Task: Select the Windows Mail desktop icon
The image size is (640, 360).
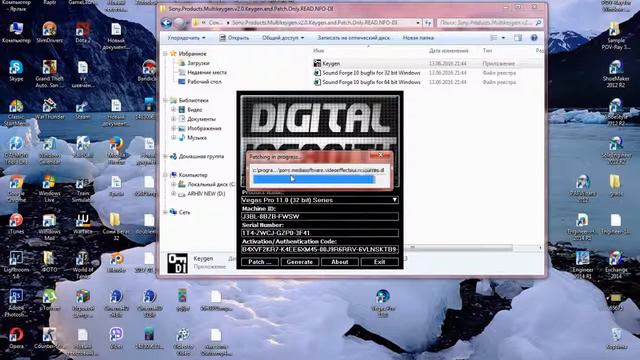Action: pyautogui.click(x=49, y=227)
